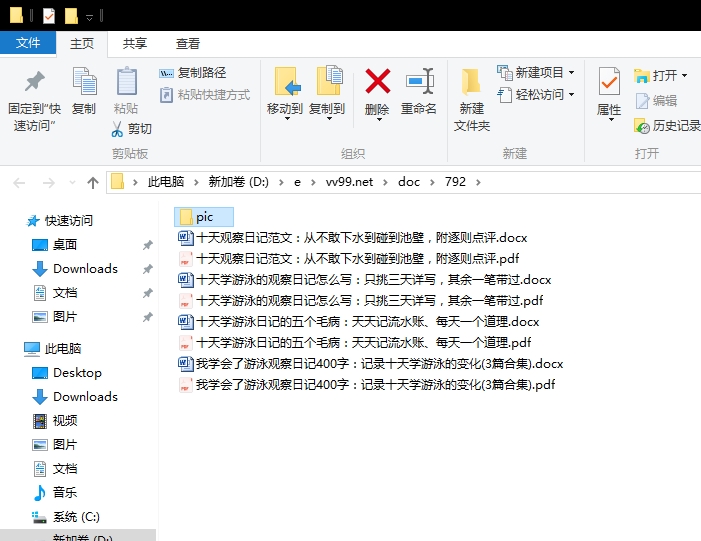Click the doc breadcrumb segment
The image size is (701, 541).
pos(409,182)
